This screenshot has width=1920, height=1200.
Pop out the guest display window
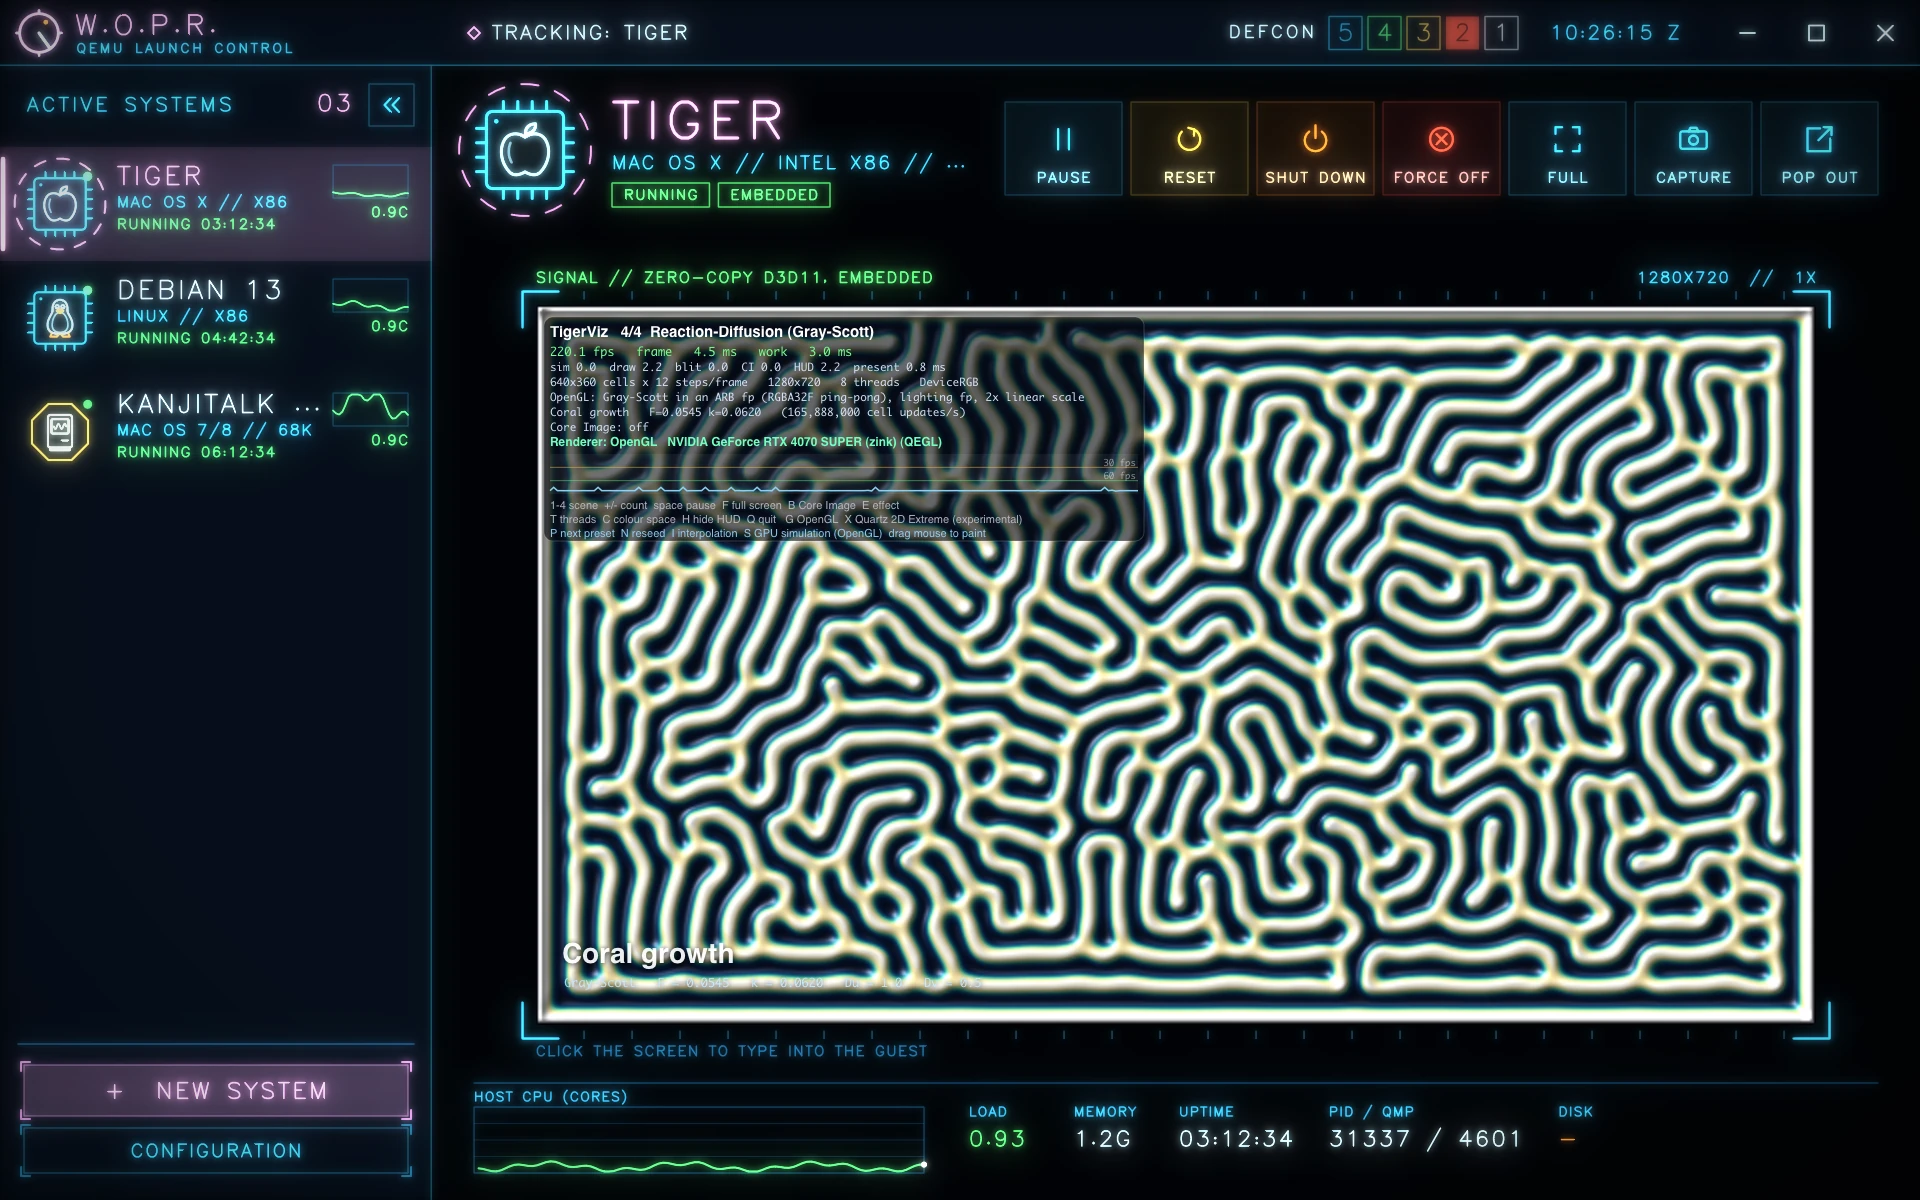pyautogui.click(x=1819, y=149)
